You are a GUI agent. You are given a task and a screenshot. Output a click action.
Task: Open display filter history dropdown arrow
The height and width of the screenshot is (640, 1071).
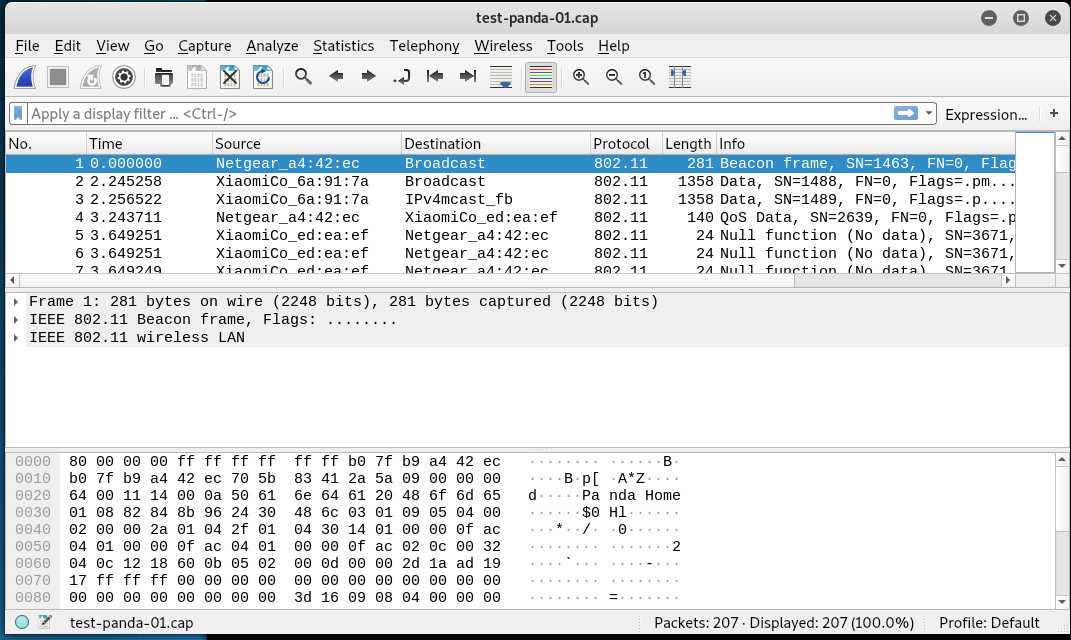[929, 113]
